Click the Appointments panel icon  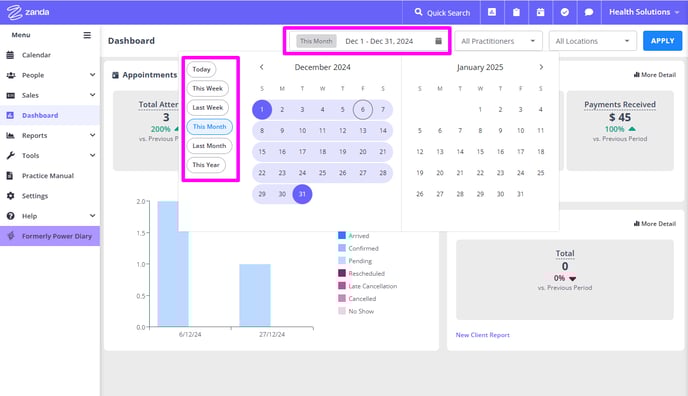pyautogui.click(x=115, y=75)
